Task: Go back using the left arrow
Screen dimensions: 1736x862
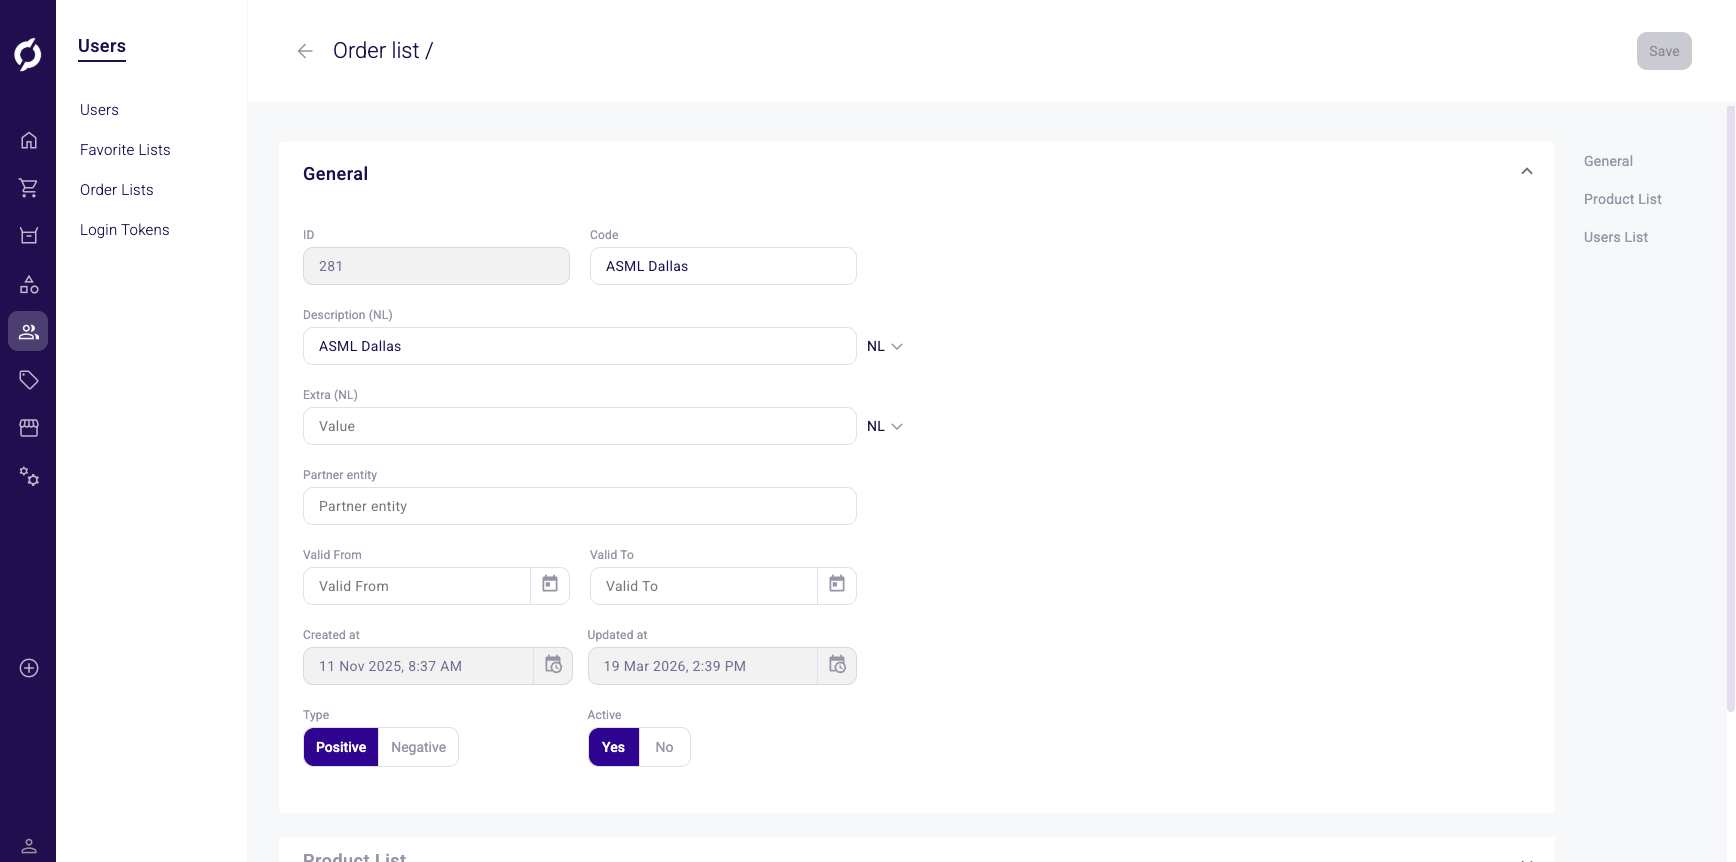Action: (305, 51)
